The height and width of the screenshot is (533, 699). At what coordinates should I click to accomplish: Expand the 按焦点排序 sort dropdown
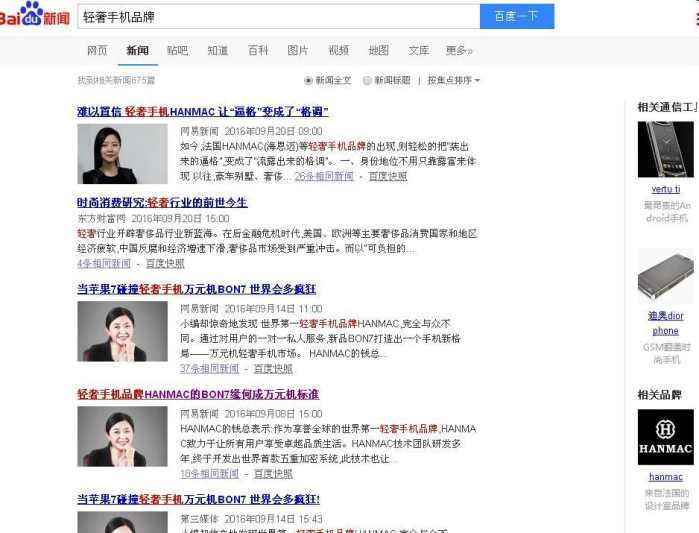tap(453, 80)
